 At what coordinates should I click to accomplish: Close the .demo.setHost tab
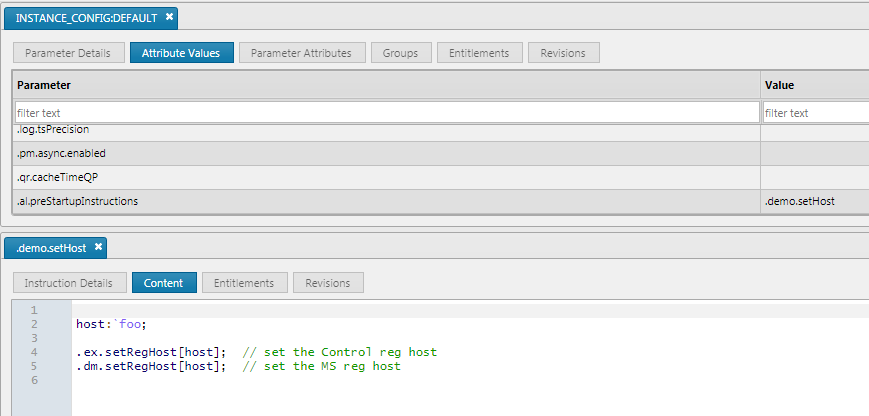(x=98, y=247)
